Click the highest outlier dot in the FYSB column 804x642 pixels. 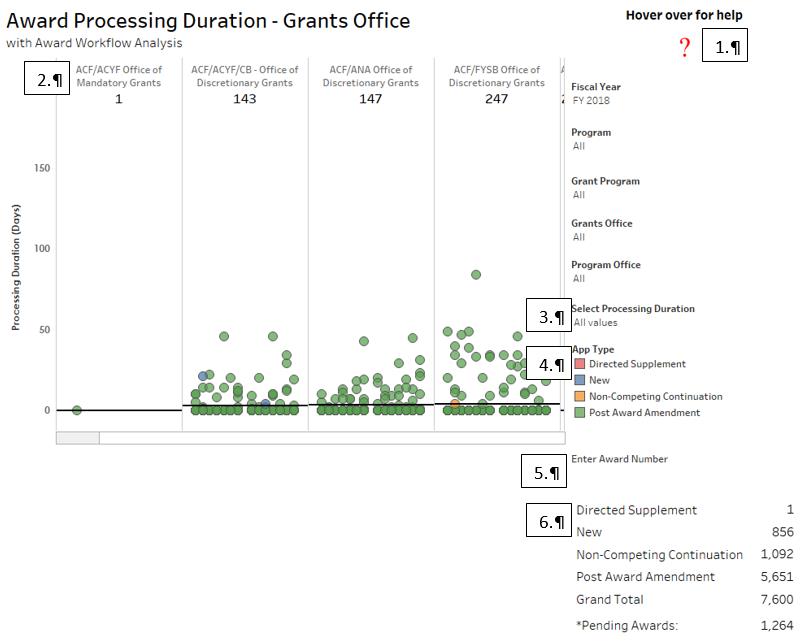coord(476,275)
